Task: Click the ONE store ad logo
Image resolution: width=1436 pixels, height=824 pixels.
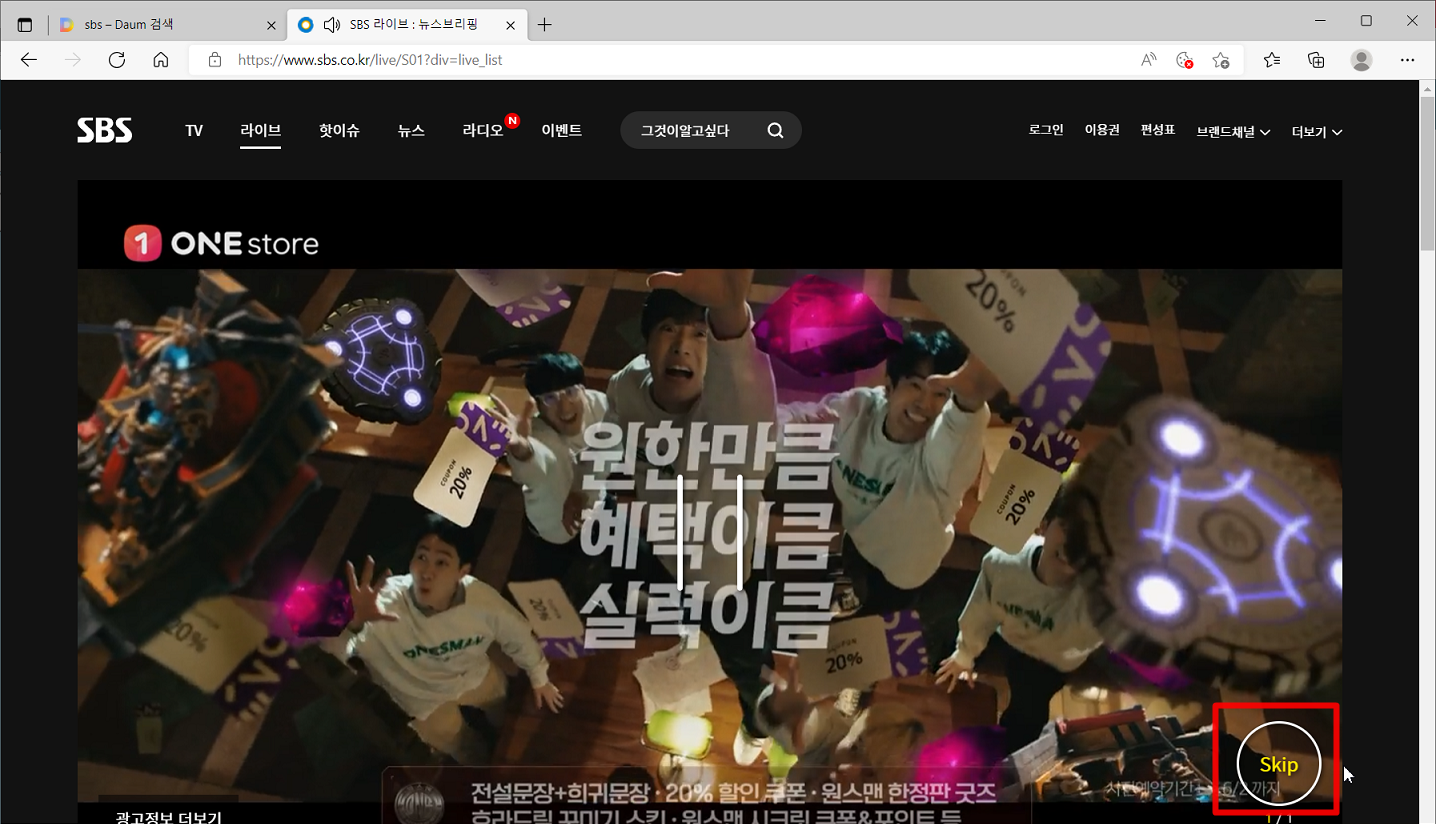Action: click(221, 243)
